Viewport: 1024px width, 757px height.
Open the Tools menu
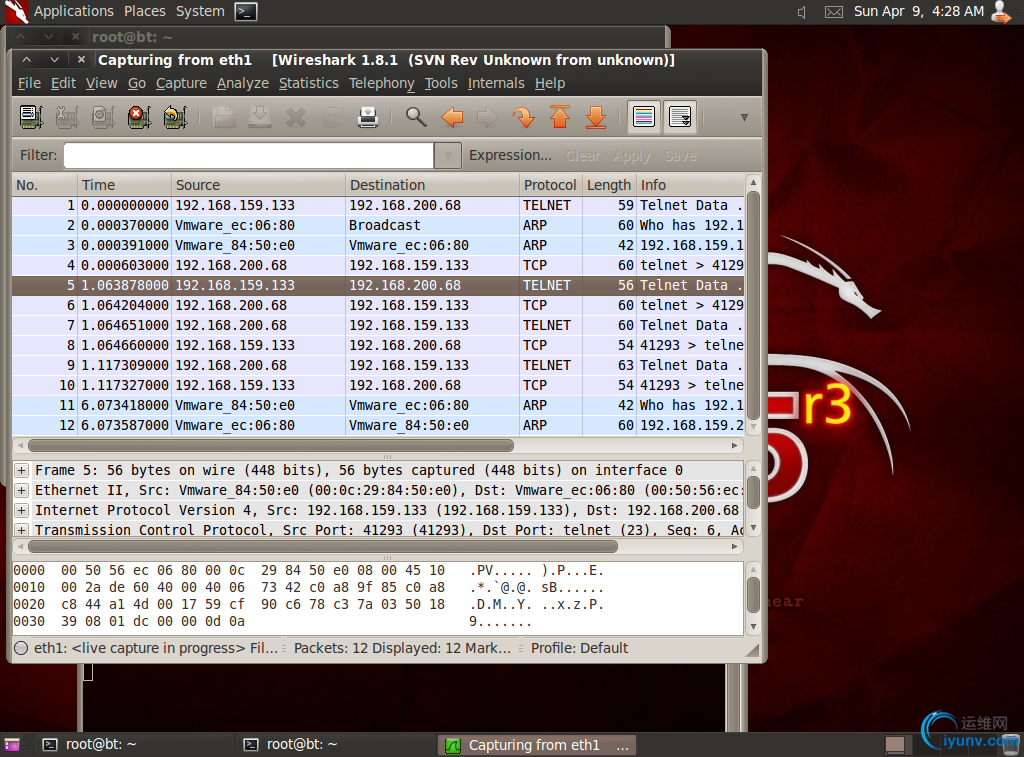pyautogui.click(x=441, y=83)
